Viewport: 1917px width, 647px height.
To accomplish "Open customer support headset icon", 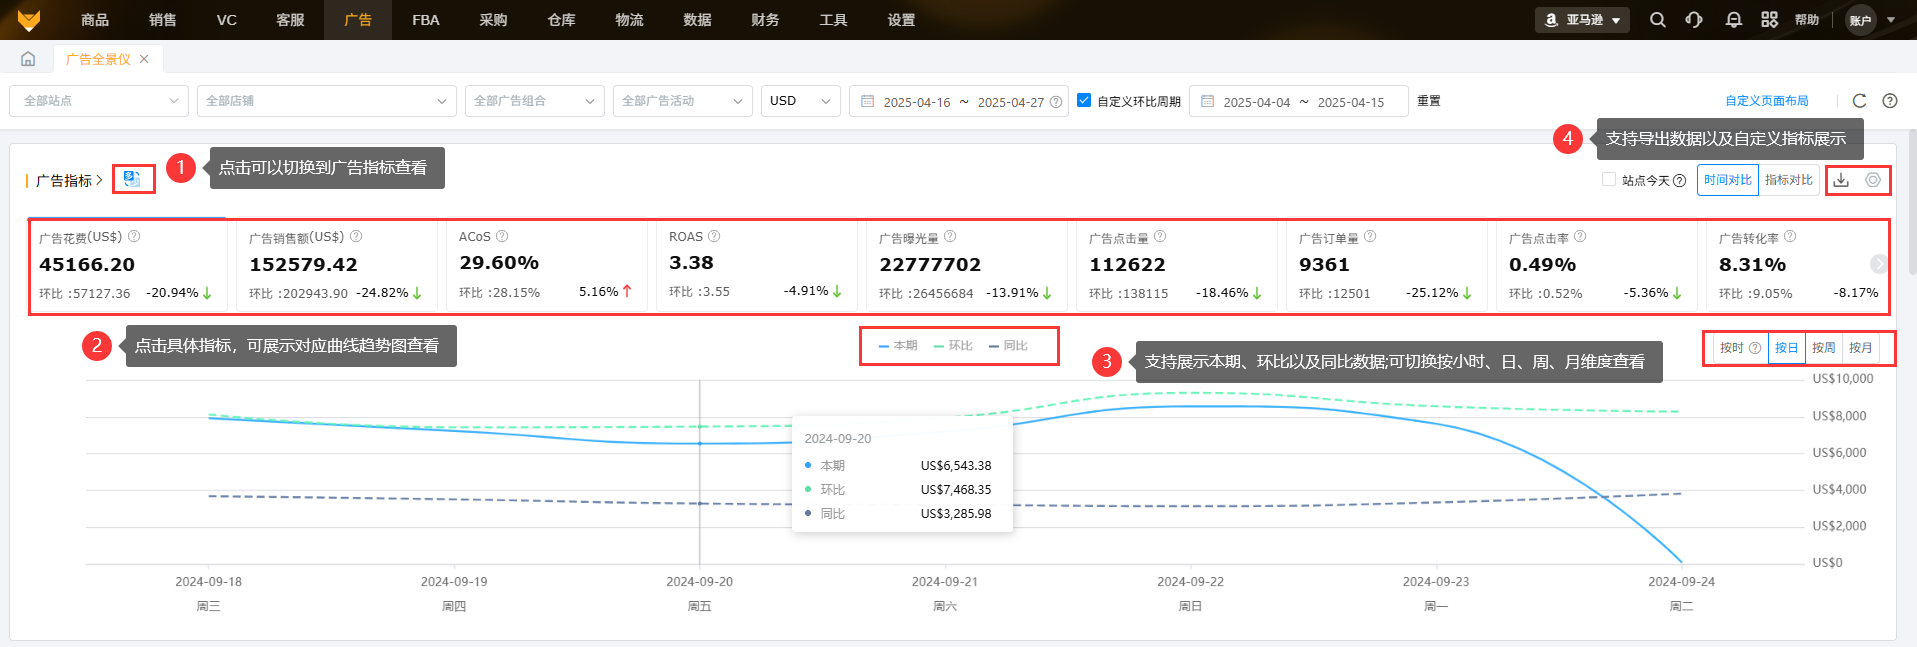I will [x=1694, y=20].
